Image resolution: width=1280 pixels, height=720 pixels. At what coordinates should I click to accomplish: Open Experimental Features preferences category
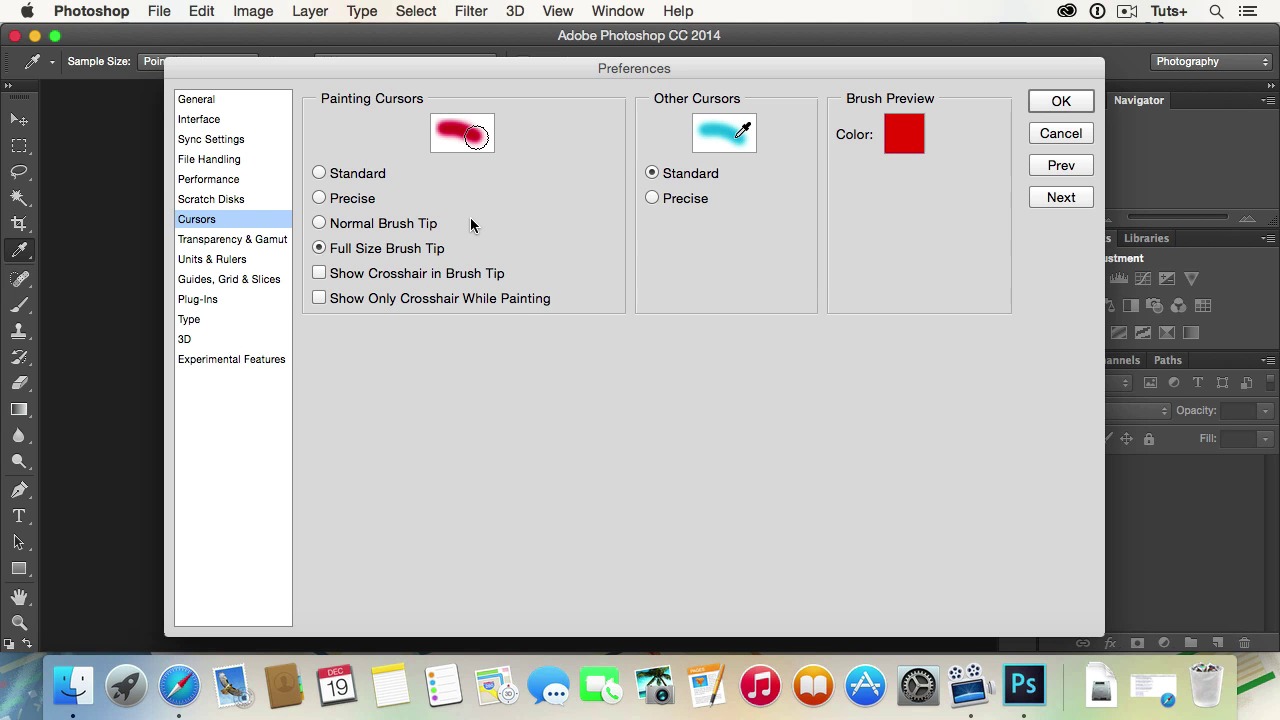(x=233, y=359)
